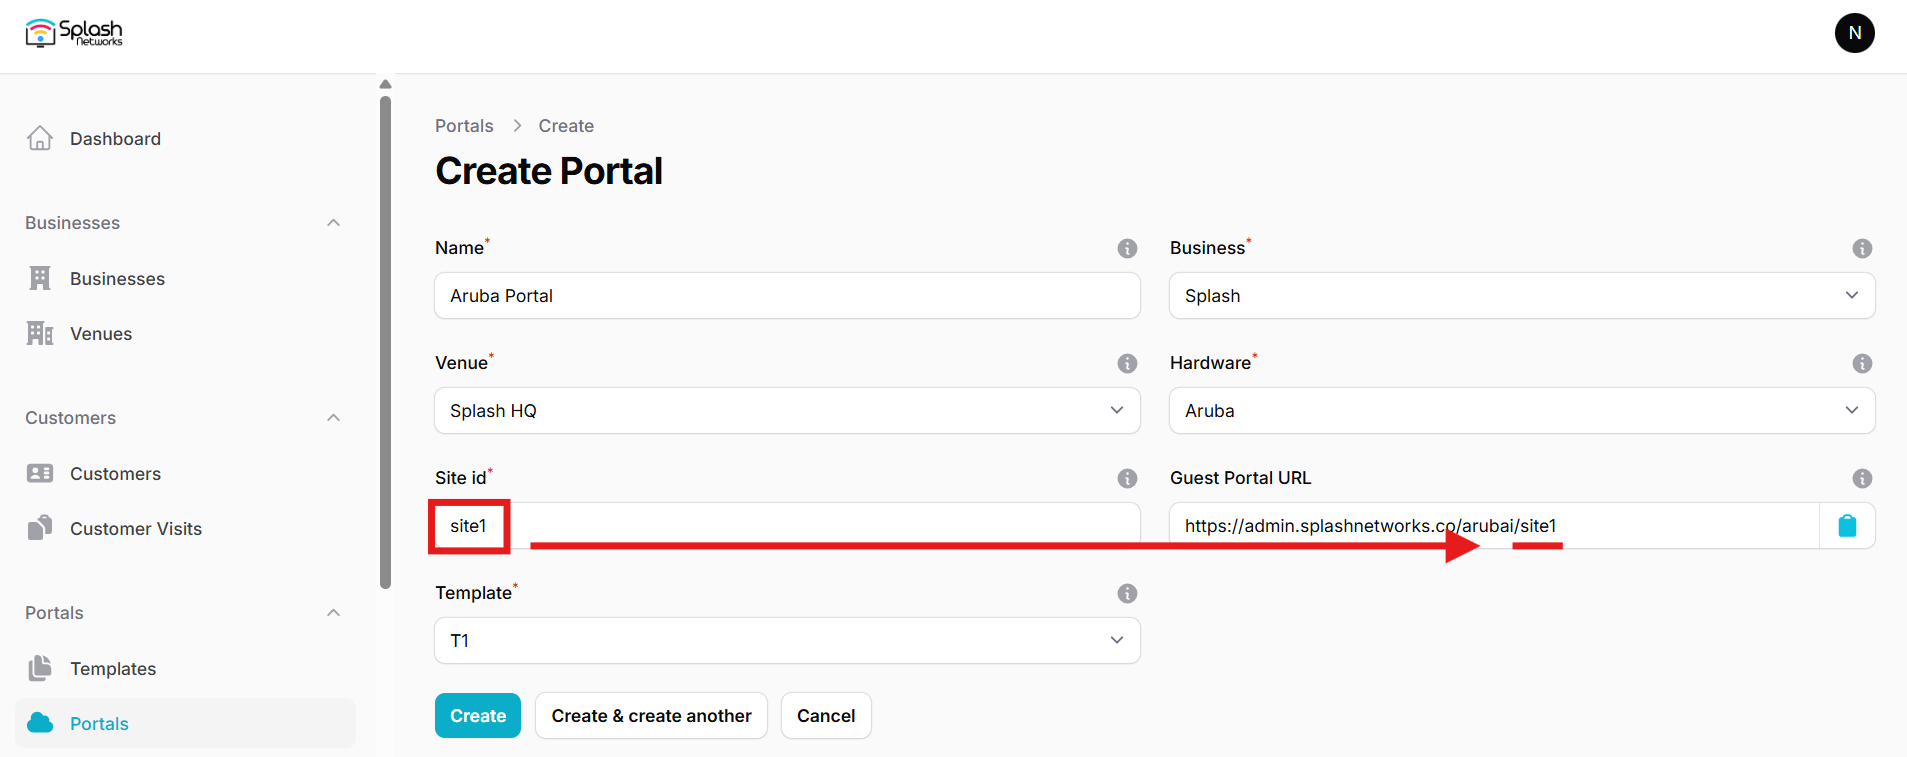Open Templates page in sidebar
Screen dimensions: 1907x757
[185, 668]
